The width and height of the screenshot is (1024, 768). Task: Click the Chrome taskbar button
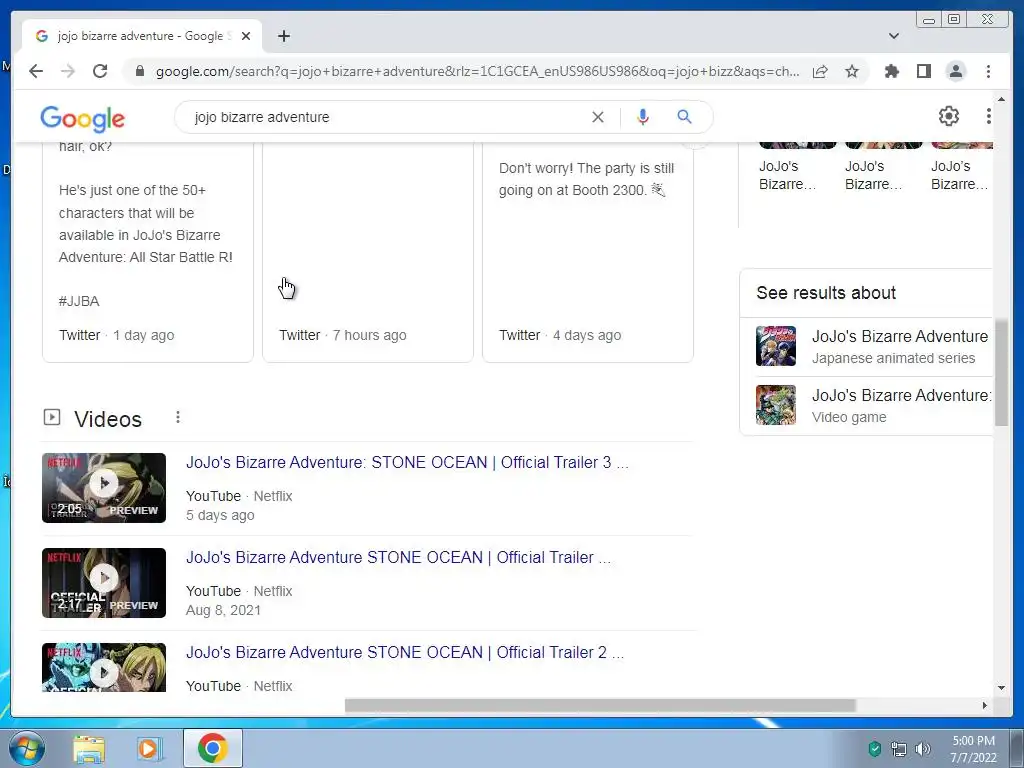(x=213, y=748)
